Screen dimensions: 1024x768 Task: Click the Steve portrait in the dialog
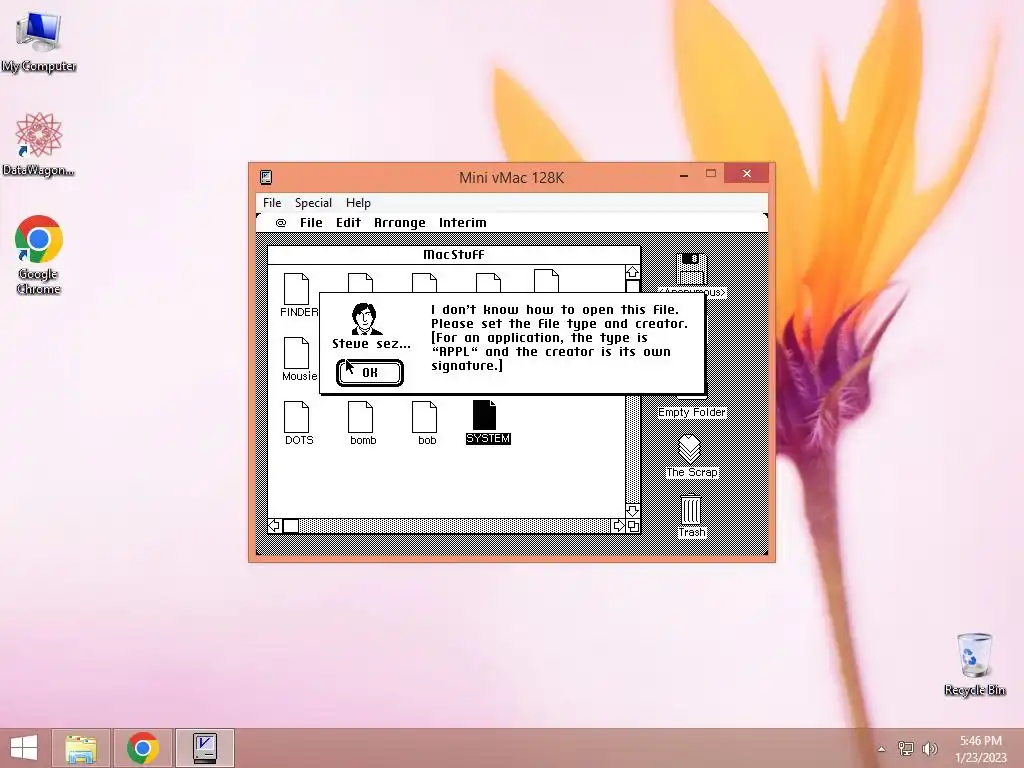[x=366, y=319]
